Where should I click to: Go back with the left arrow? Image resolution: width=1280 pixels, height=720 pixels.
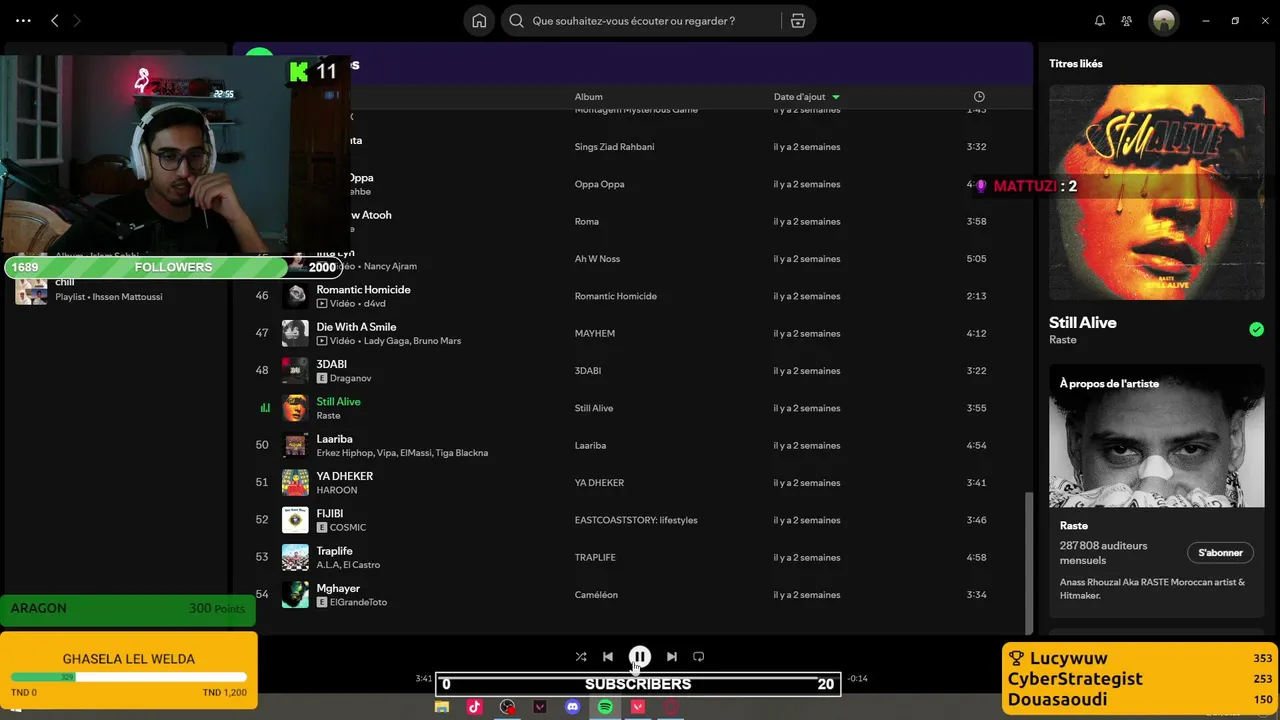click(x=55, y=20)
